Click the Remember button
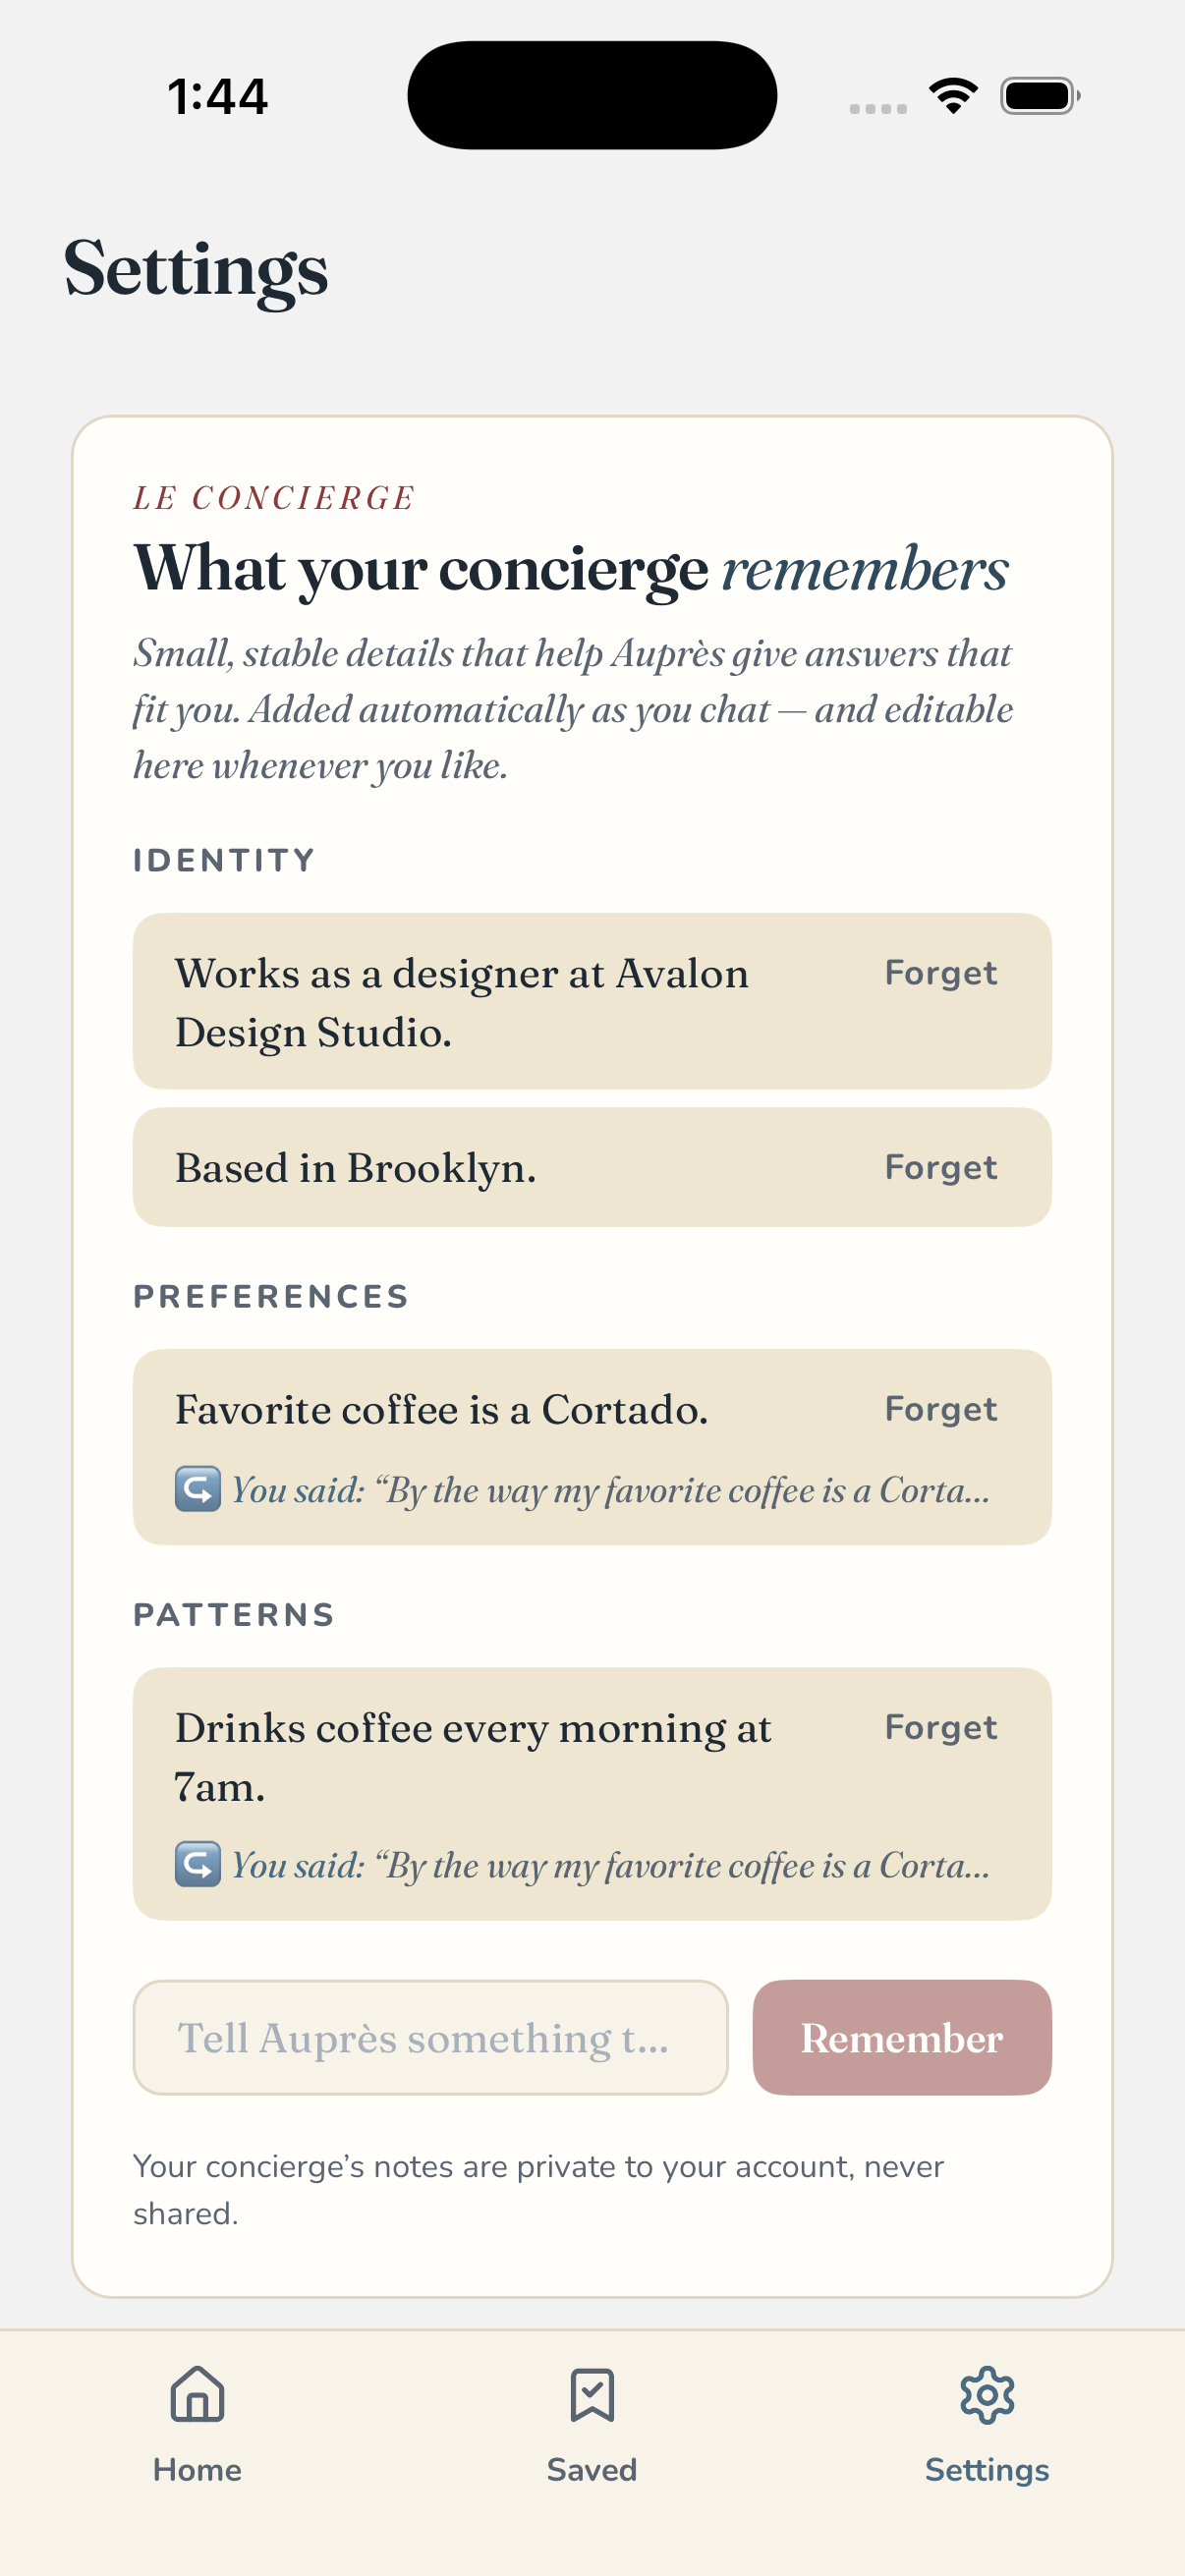 coord(902,2037)
